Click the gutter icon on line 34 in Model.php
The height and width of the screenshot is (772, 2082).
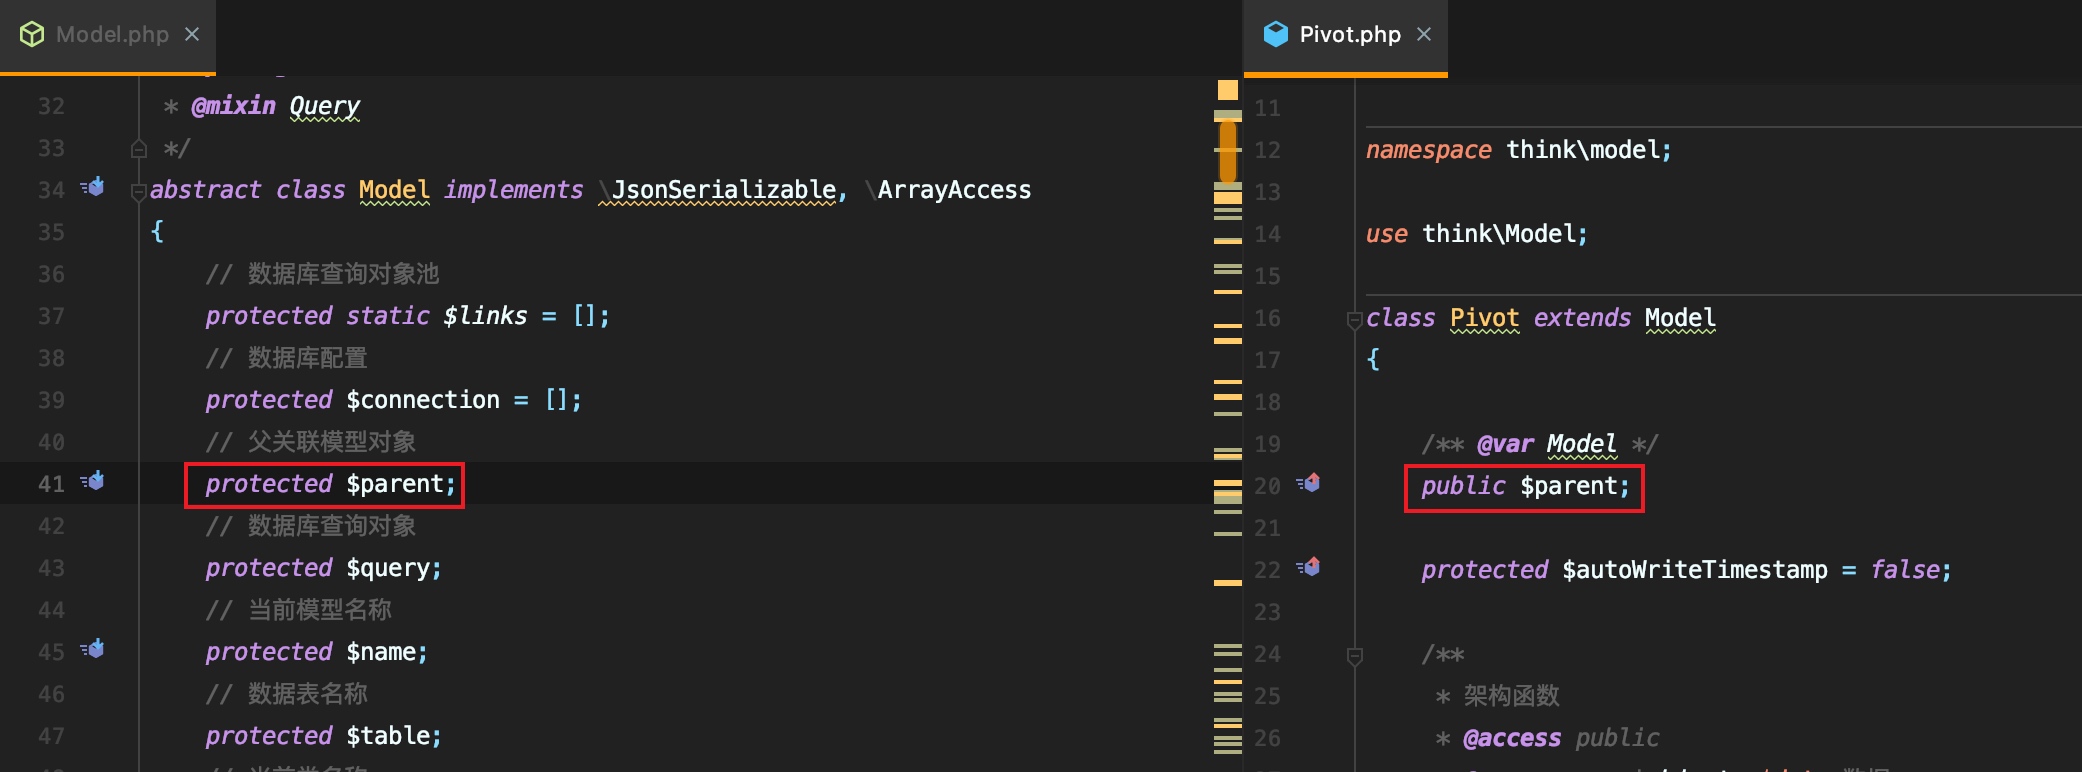[92, 187]
